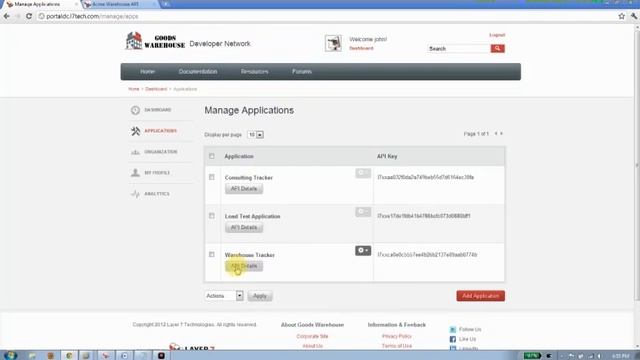Click the Corporate Site footer link

tap(312, 336)
